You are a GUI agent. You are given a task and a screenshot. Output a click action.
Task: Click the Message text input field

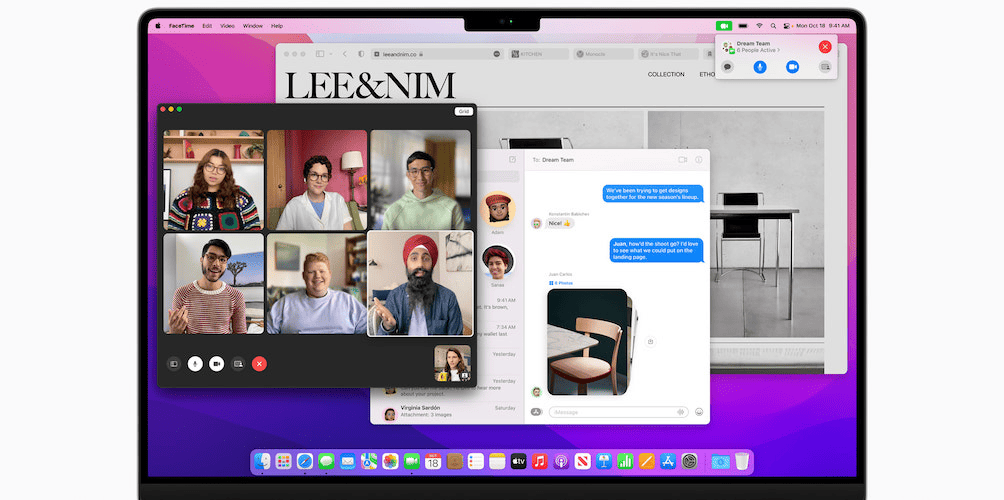click(608, 412)
